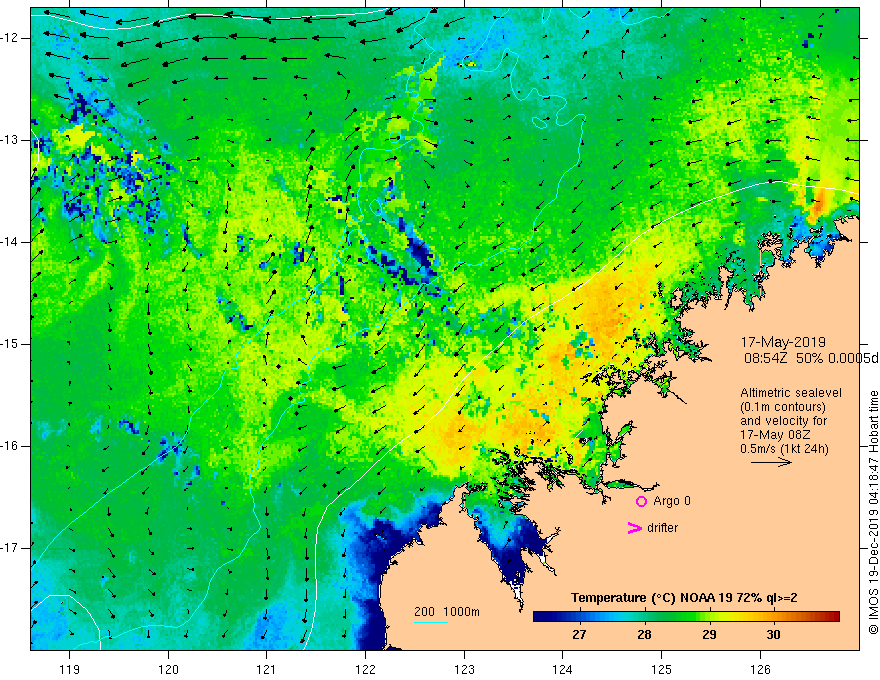The height and width of the screenshot is (680, 880).
Task: Click the longitude 121 axis label
Action: point(266,669)
